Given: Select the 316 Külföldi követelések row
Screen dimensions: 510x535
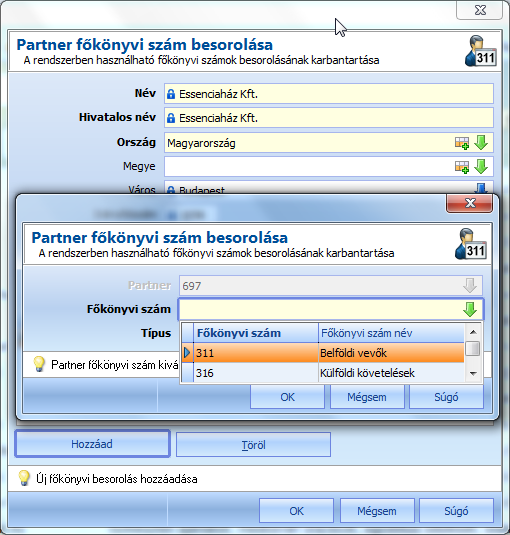Looking at the screenshot, I should [323, 373].
